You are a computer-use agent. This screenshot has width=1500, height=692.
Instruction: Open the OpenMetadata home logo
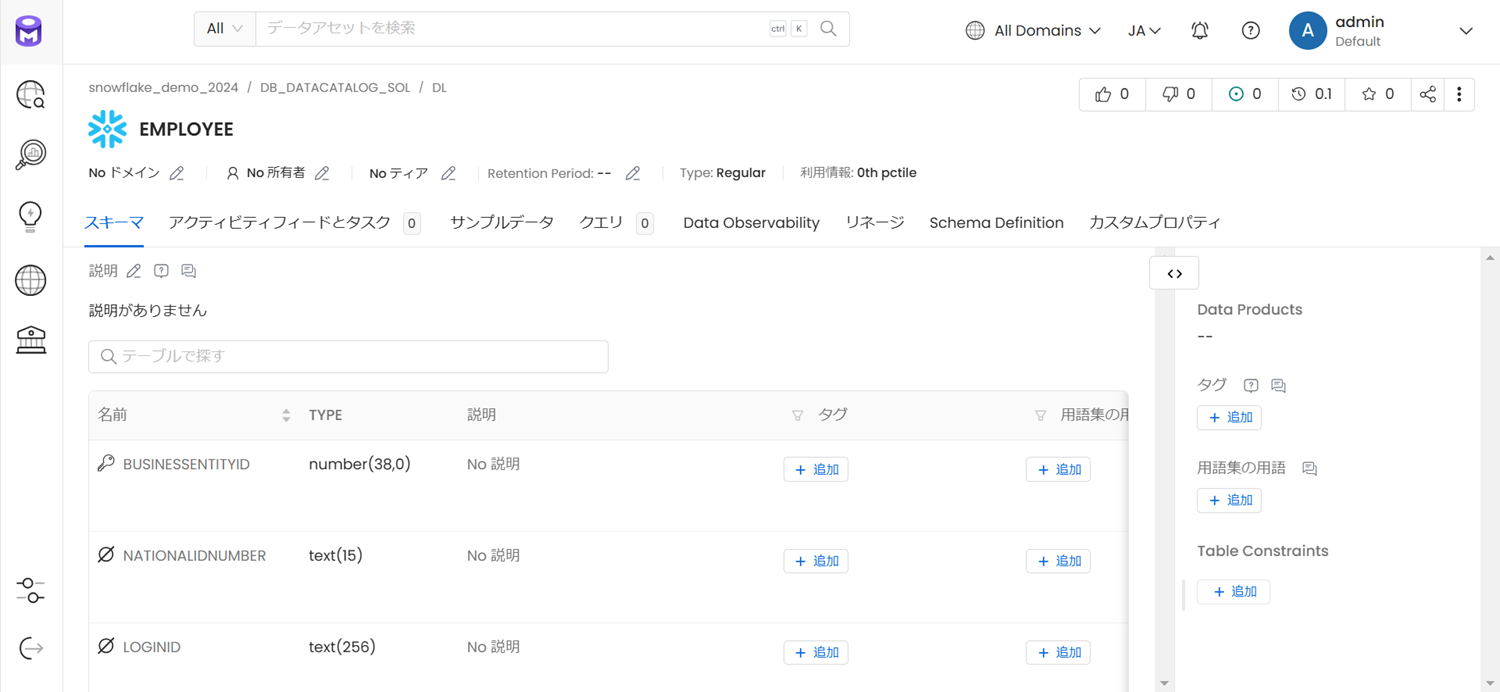click(x=29, y=31)
